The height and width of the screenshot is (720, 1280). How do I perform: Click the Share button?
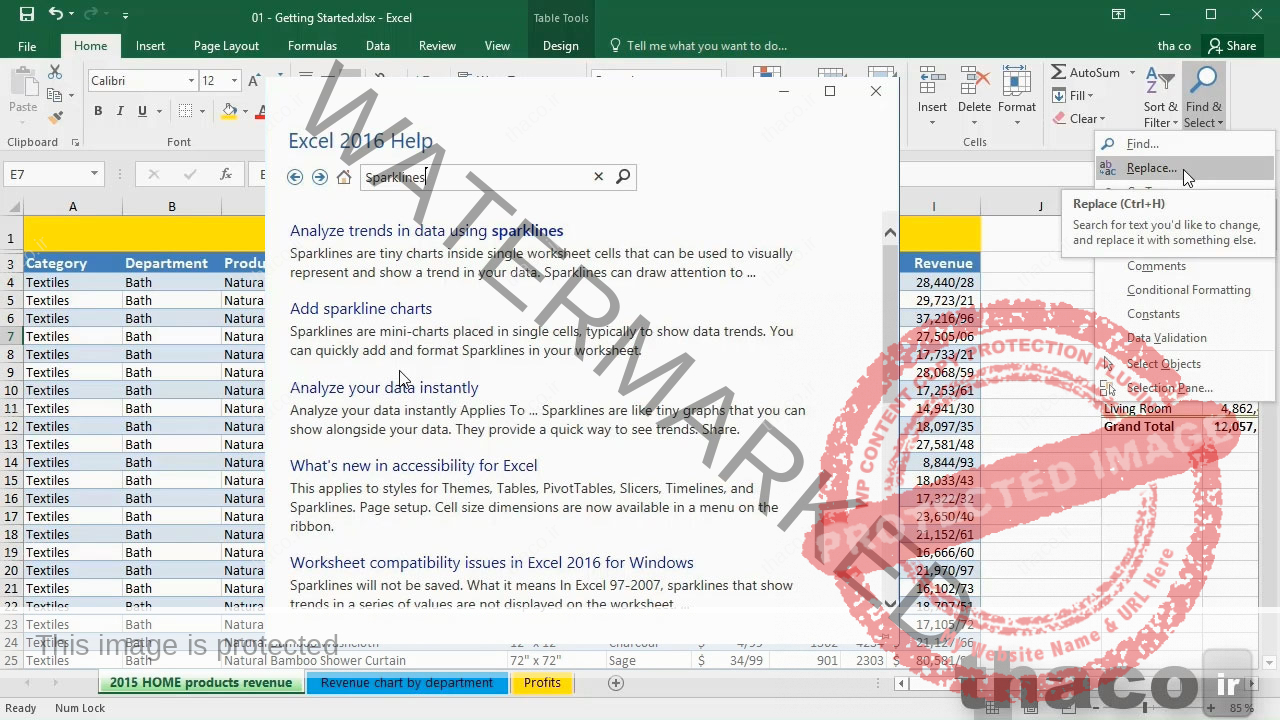(x=1231, y=46)
